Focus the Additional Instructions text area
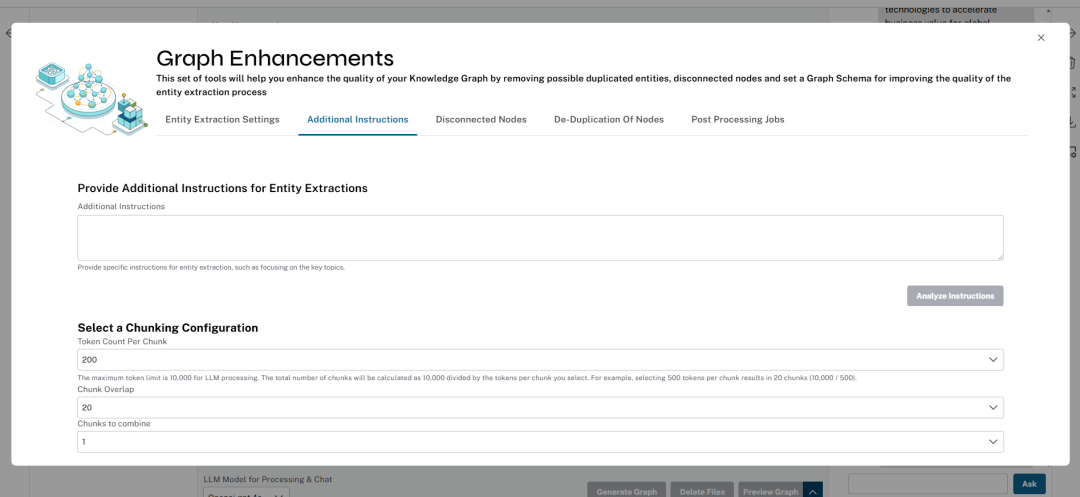1080x497 pixels. [540, 237]
